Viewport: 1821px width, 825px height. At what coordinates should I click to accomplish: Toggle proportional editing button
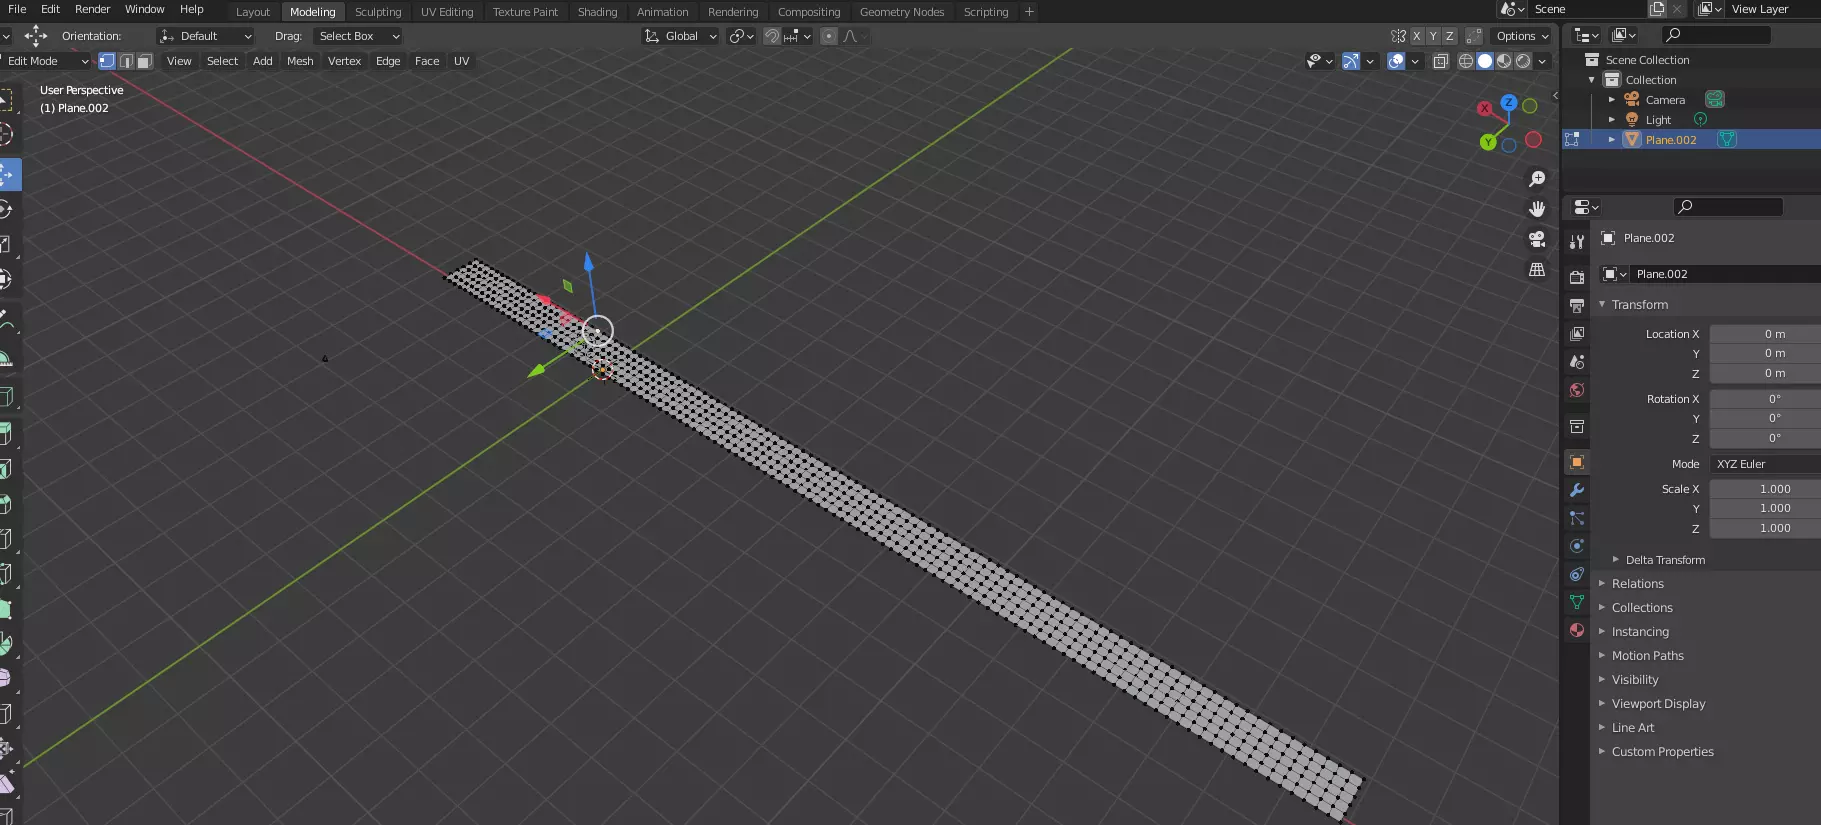point(828,36)
